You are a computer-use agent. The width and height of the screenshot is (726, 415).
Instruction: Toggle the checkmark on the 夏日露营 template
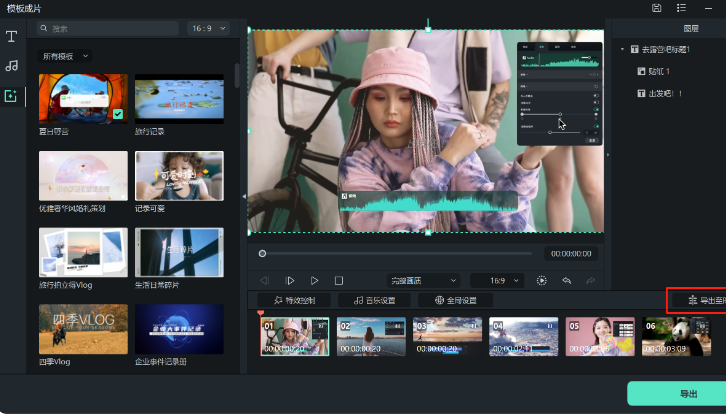pyautogui.click(x=118, y=115)
